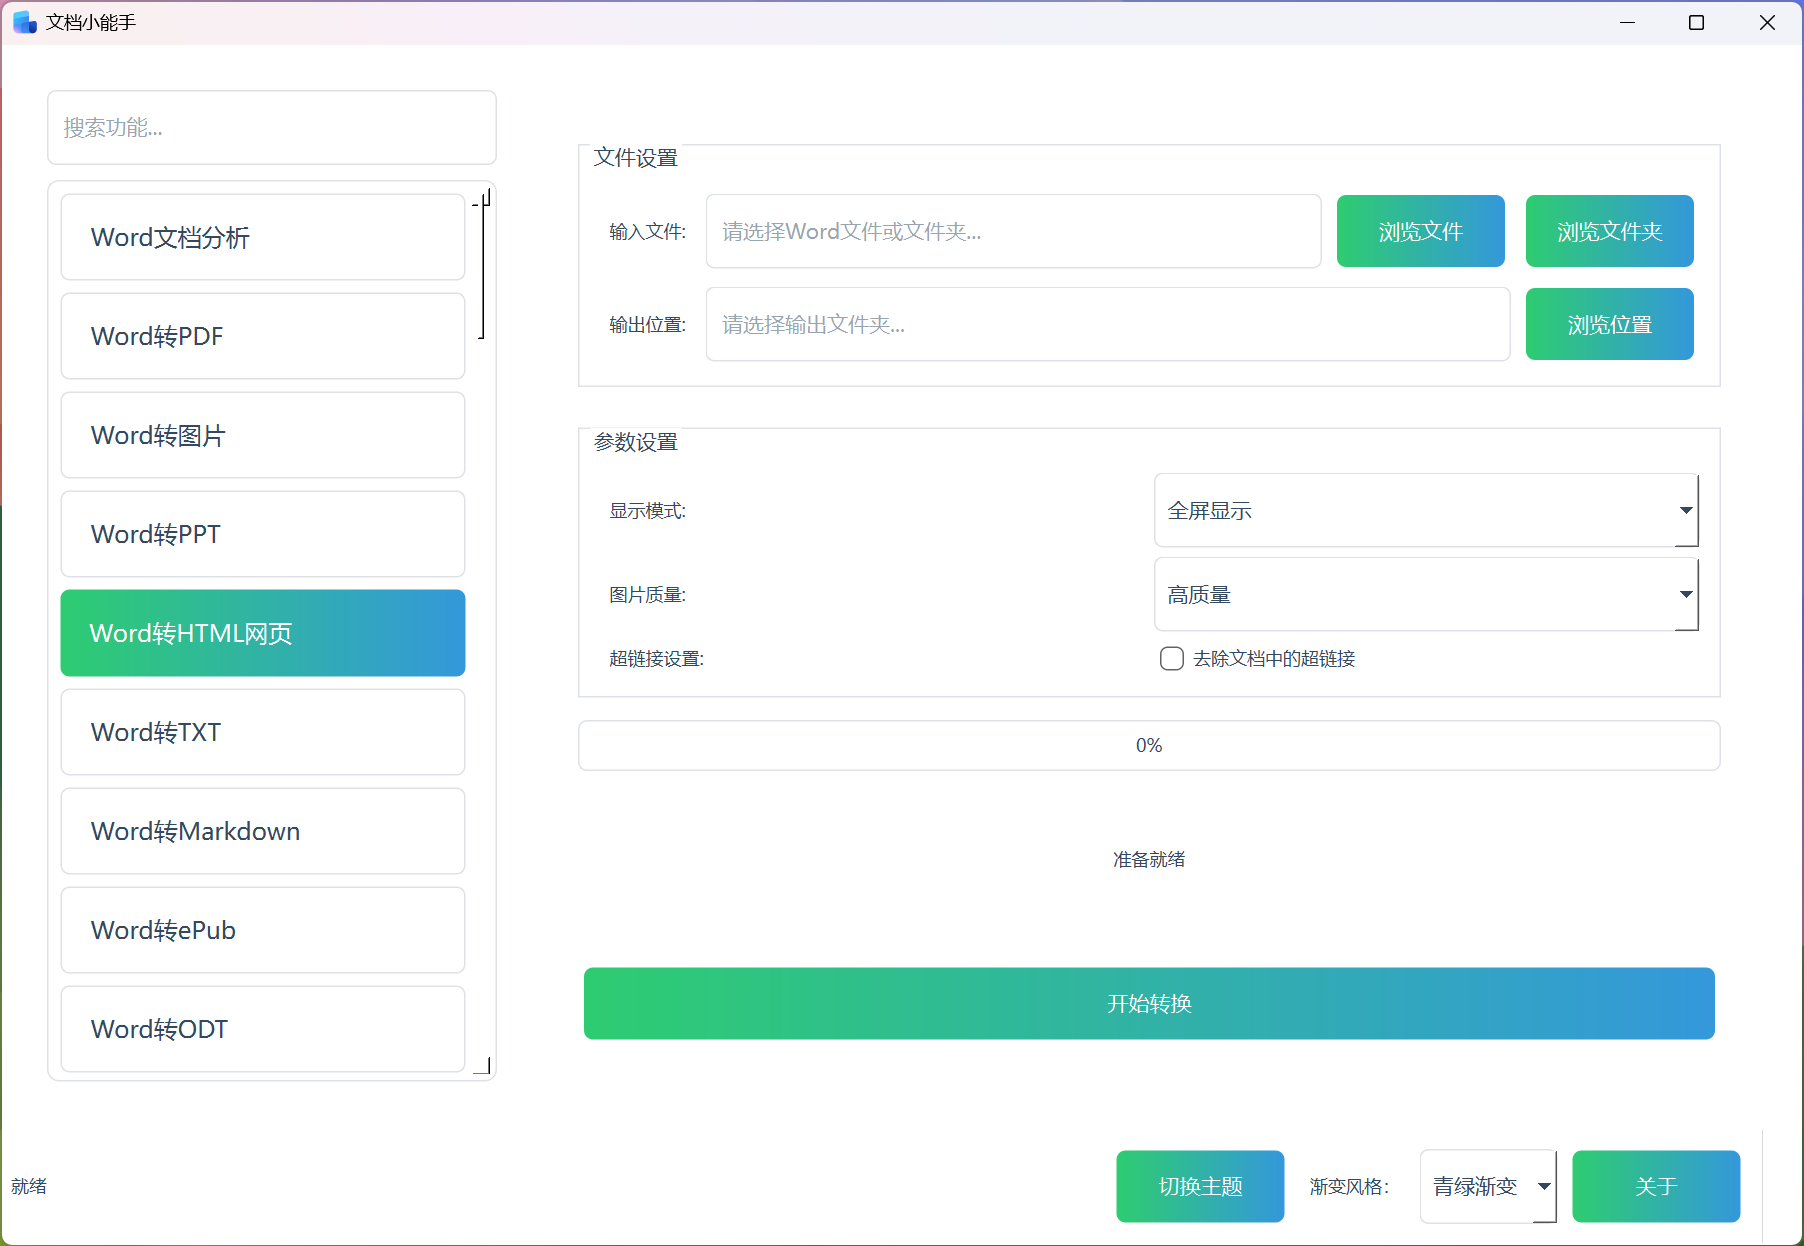Open the 关于 about dialog
Image resolution: width=1804 pixels, height=1246 pixels.
click(x=1655, y=1186)
